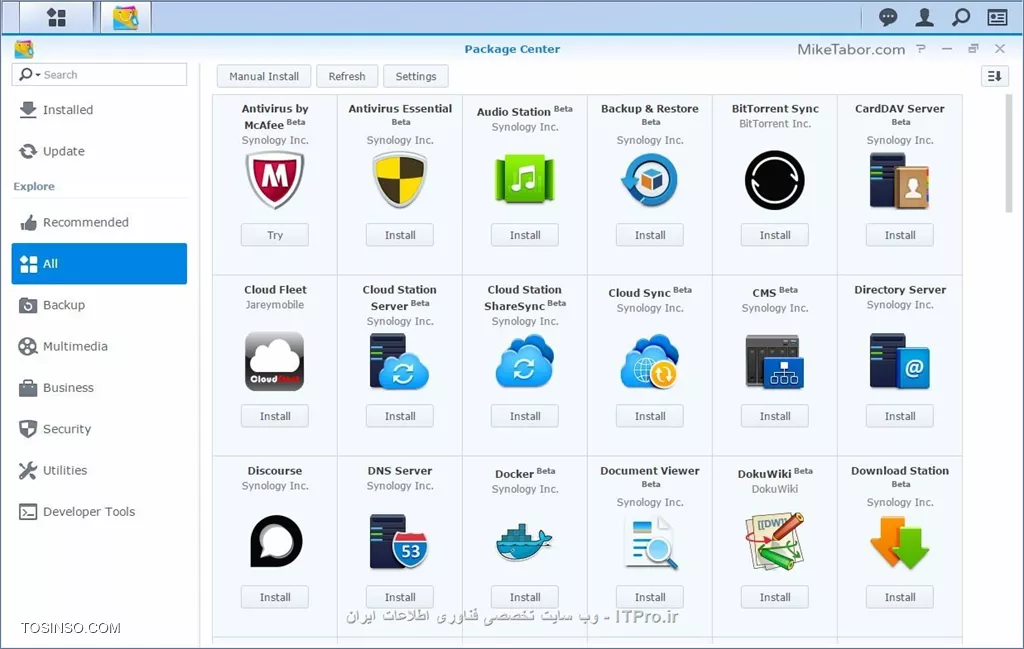
Task: Open the Package Center help question mark
Action: coord(921,49)
